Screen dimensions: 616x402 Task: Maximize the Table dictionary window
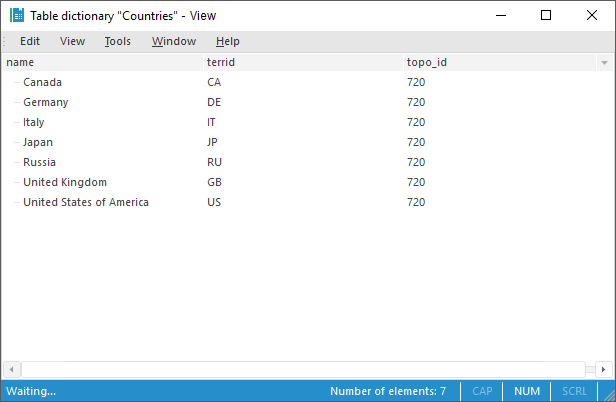546,15
